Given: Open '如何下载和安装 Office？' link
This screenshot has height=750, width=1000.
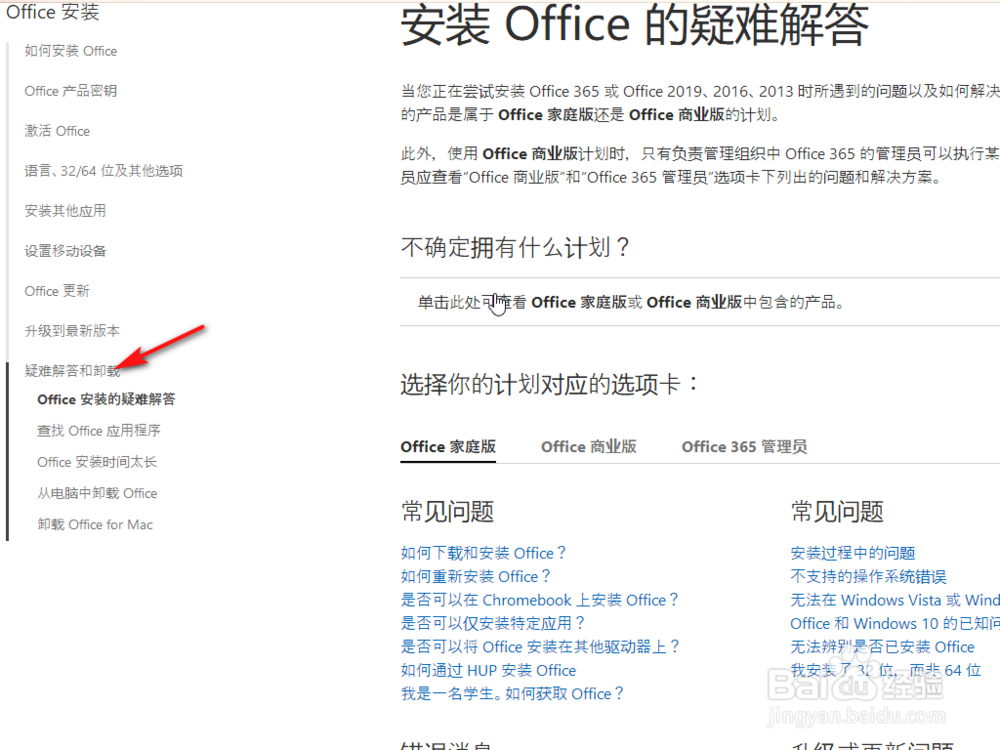Looking at the screenshot, I should click(x=483, y=554).
